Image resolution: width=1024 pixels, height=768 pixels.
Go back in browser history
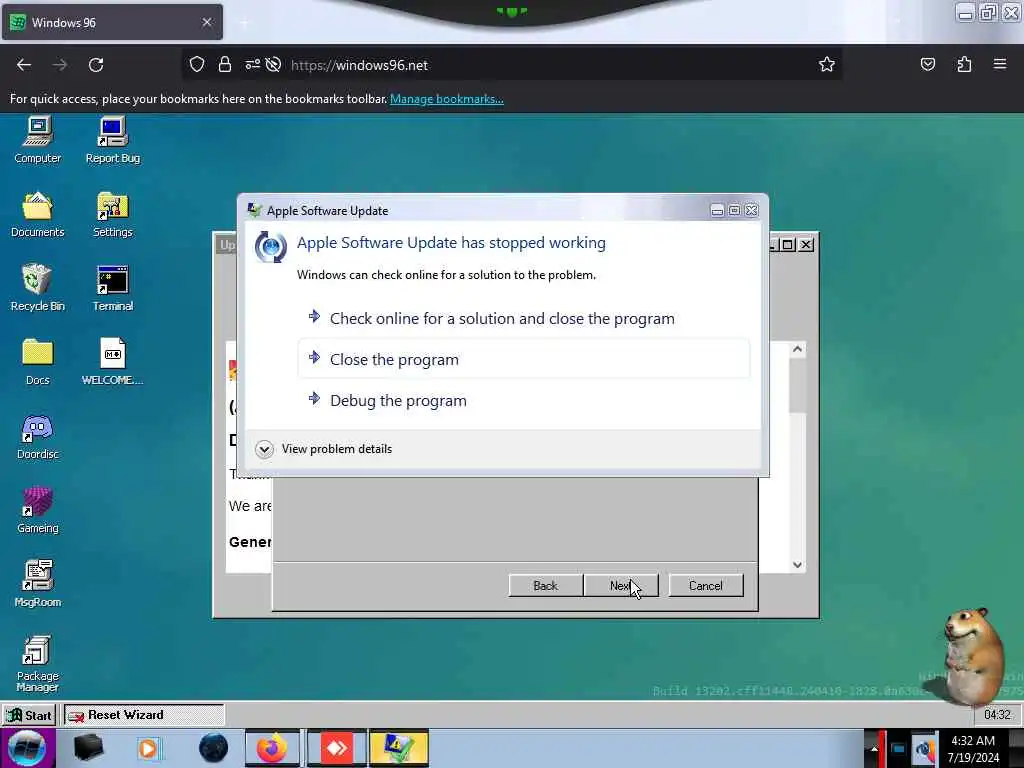point(24,65)
